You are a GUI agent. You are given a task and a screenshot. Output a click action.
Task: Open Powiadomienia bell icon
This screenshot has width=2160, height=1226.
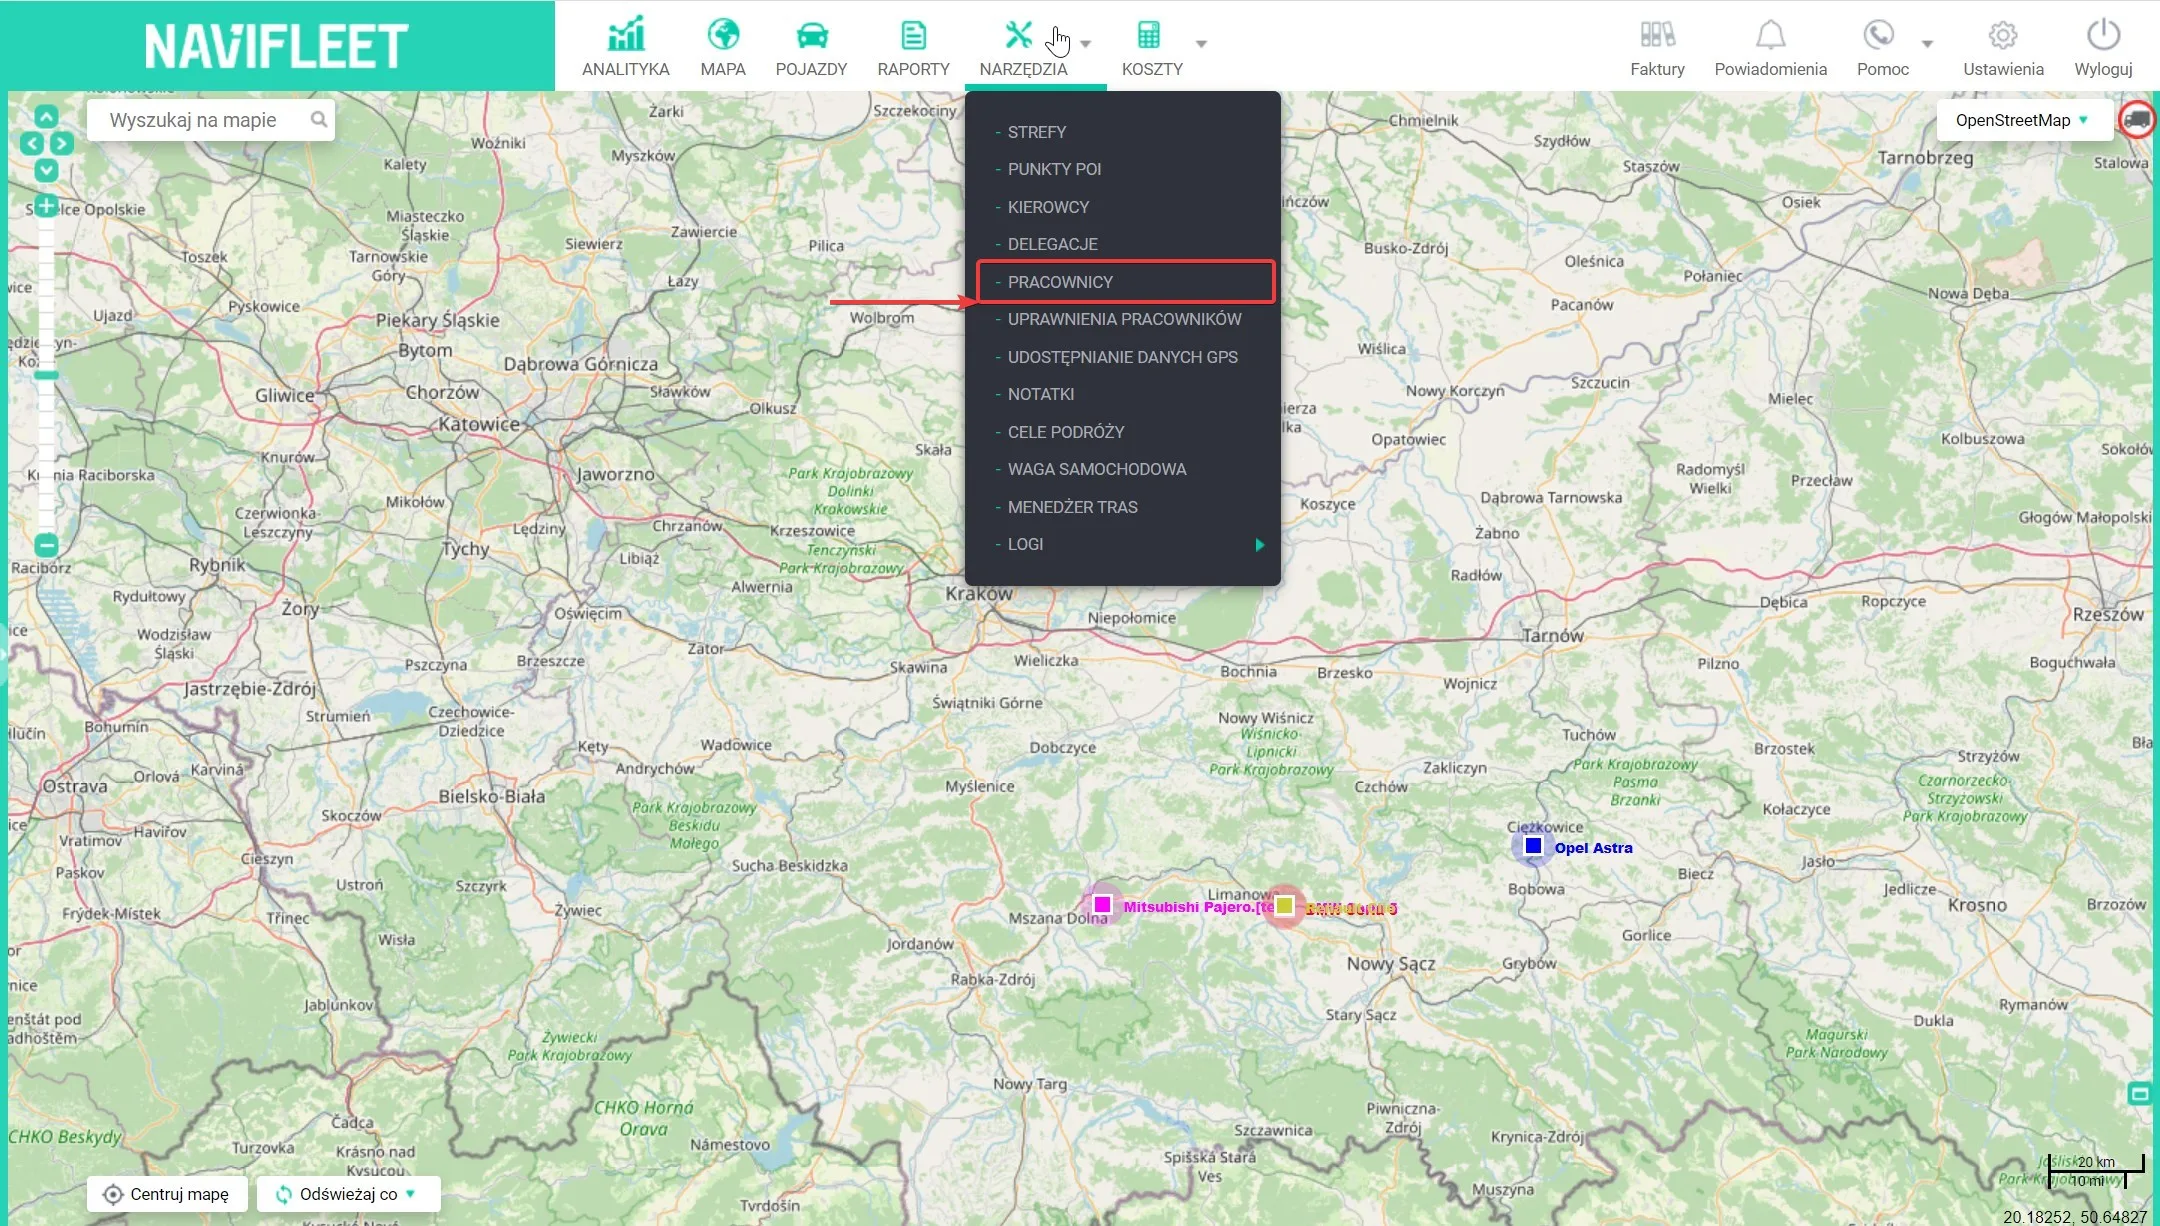click(1771, 35)
